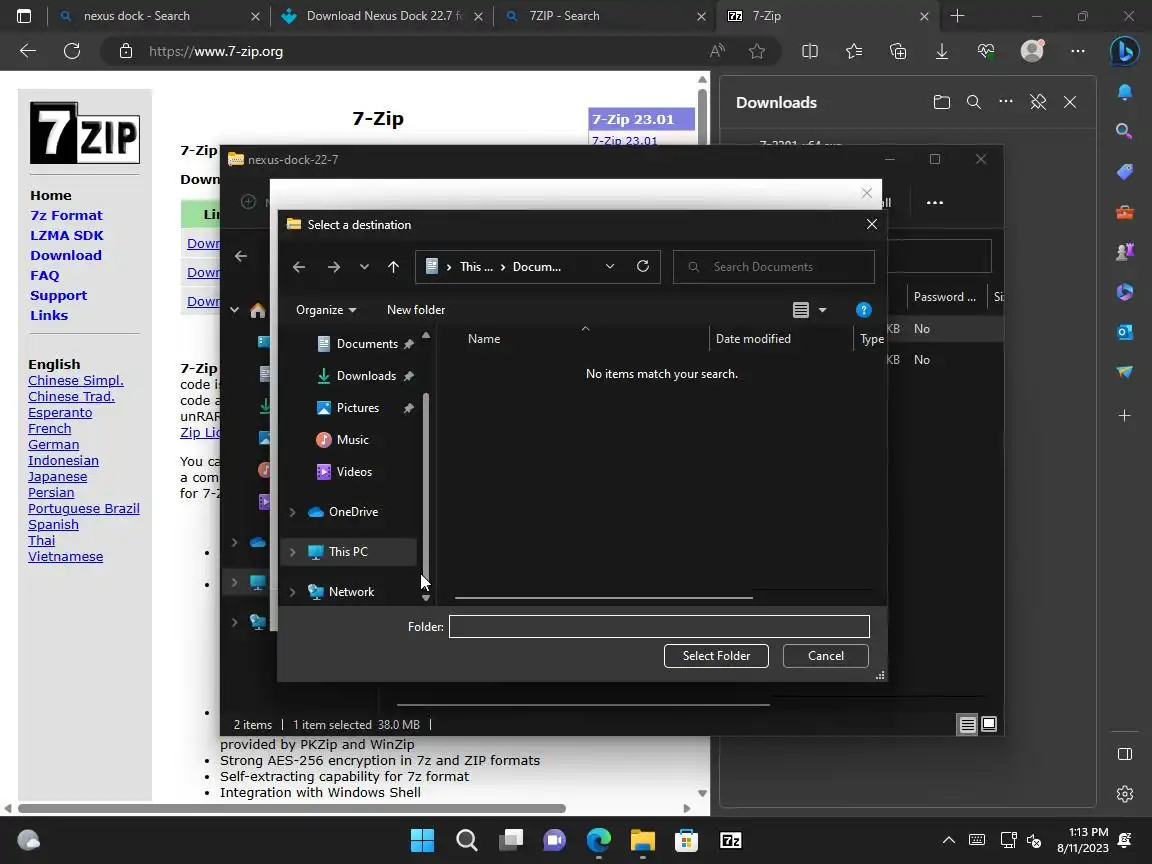
Task: Add page to favorites star icon
Action: tap(757, 51)
